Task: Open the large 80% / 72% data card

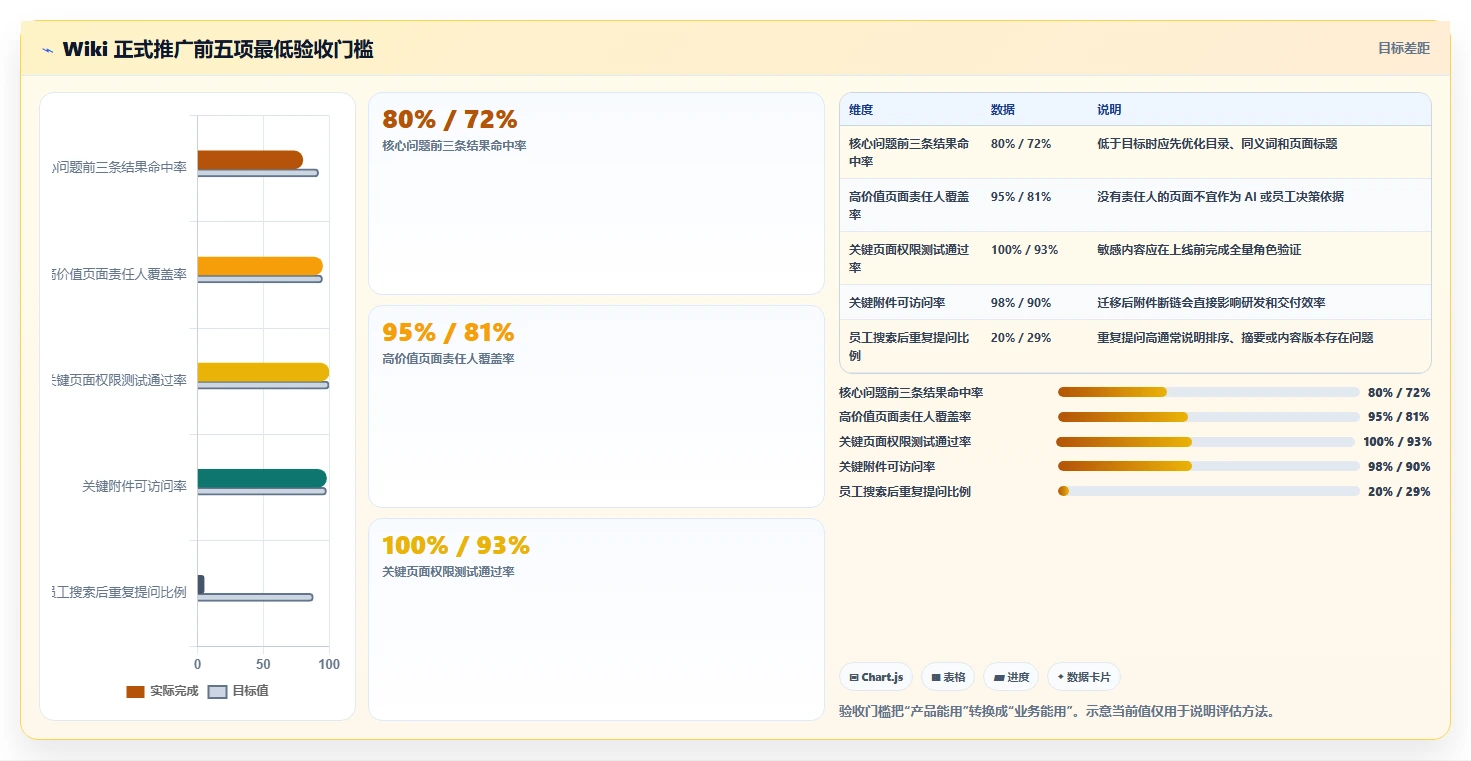Action: [596, 194]
